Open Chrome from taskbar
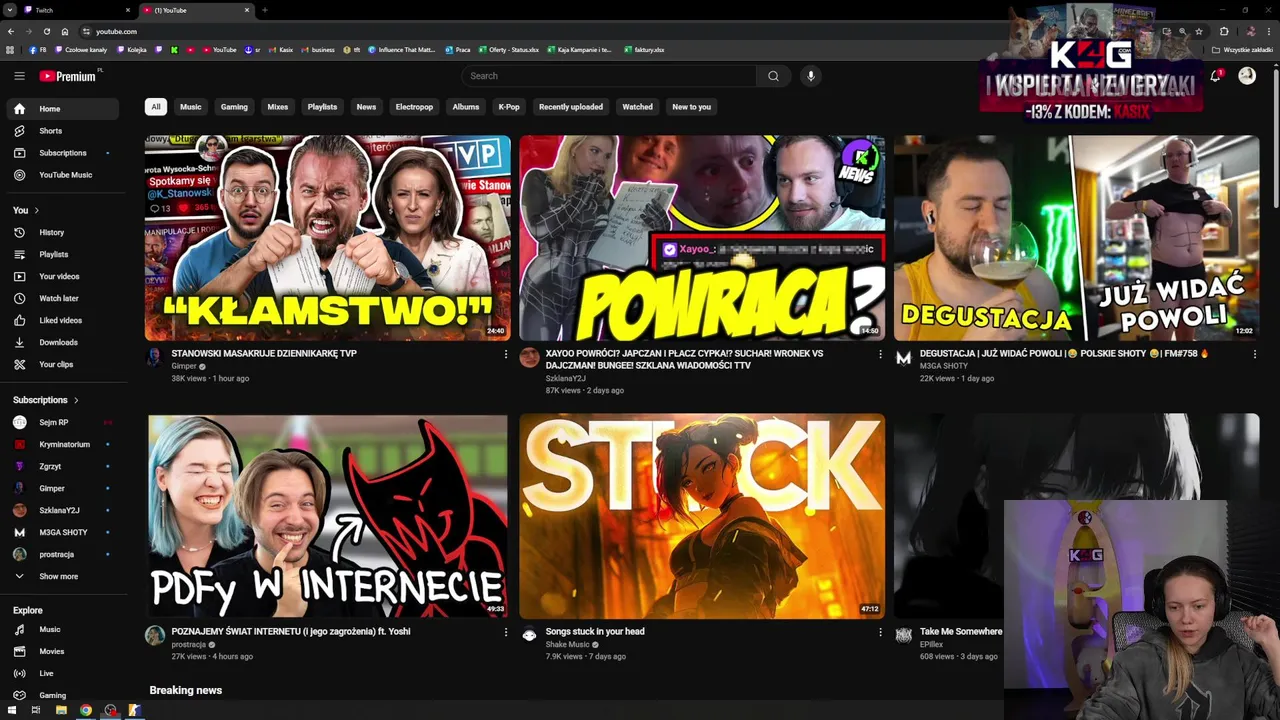 [86, 710]
